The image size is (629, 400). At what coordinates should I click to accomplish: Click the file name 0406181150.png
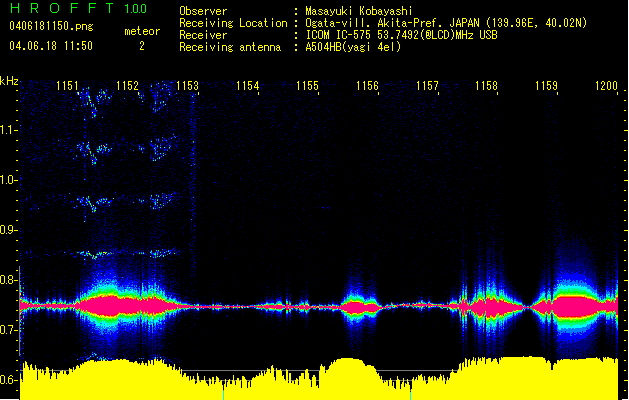pos(51,26)
